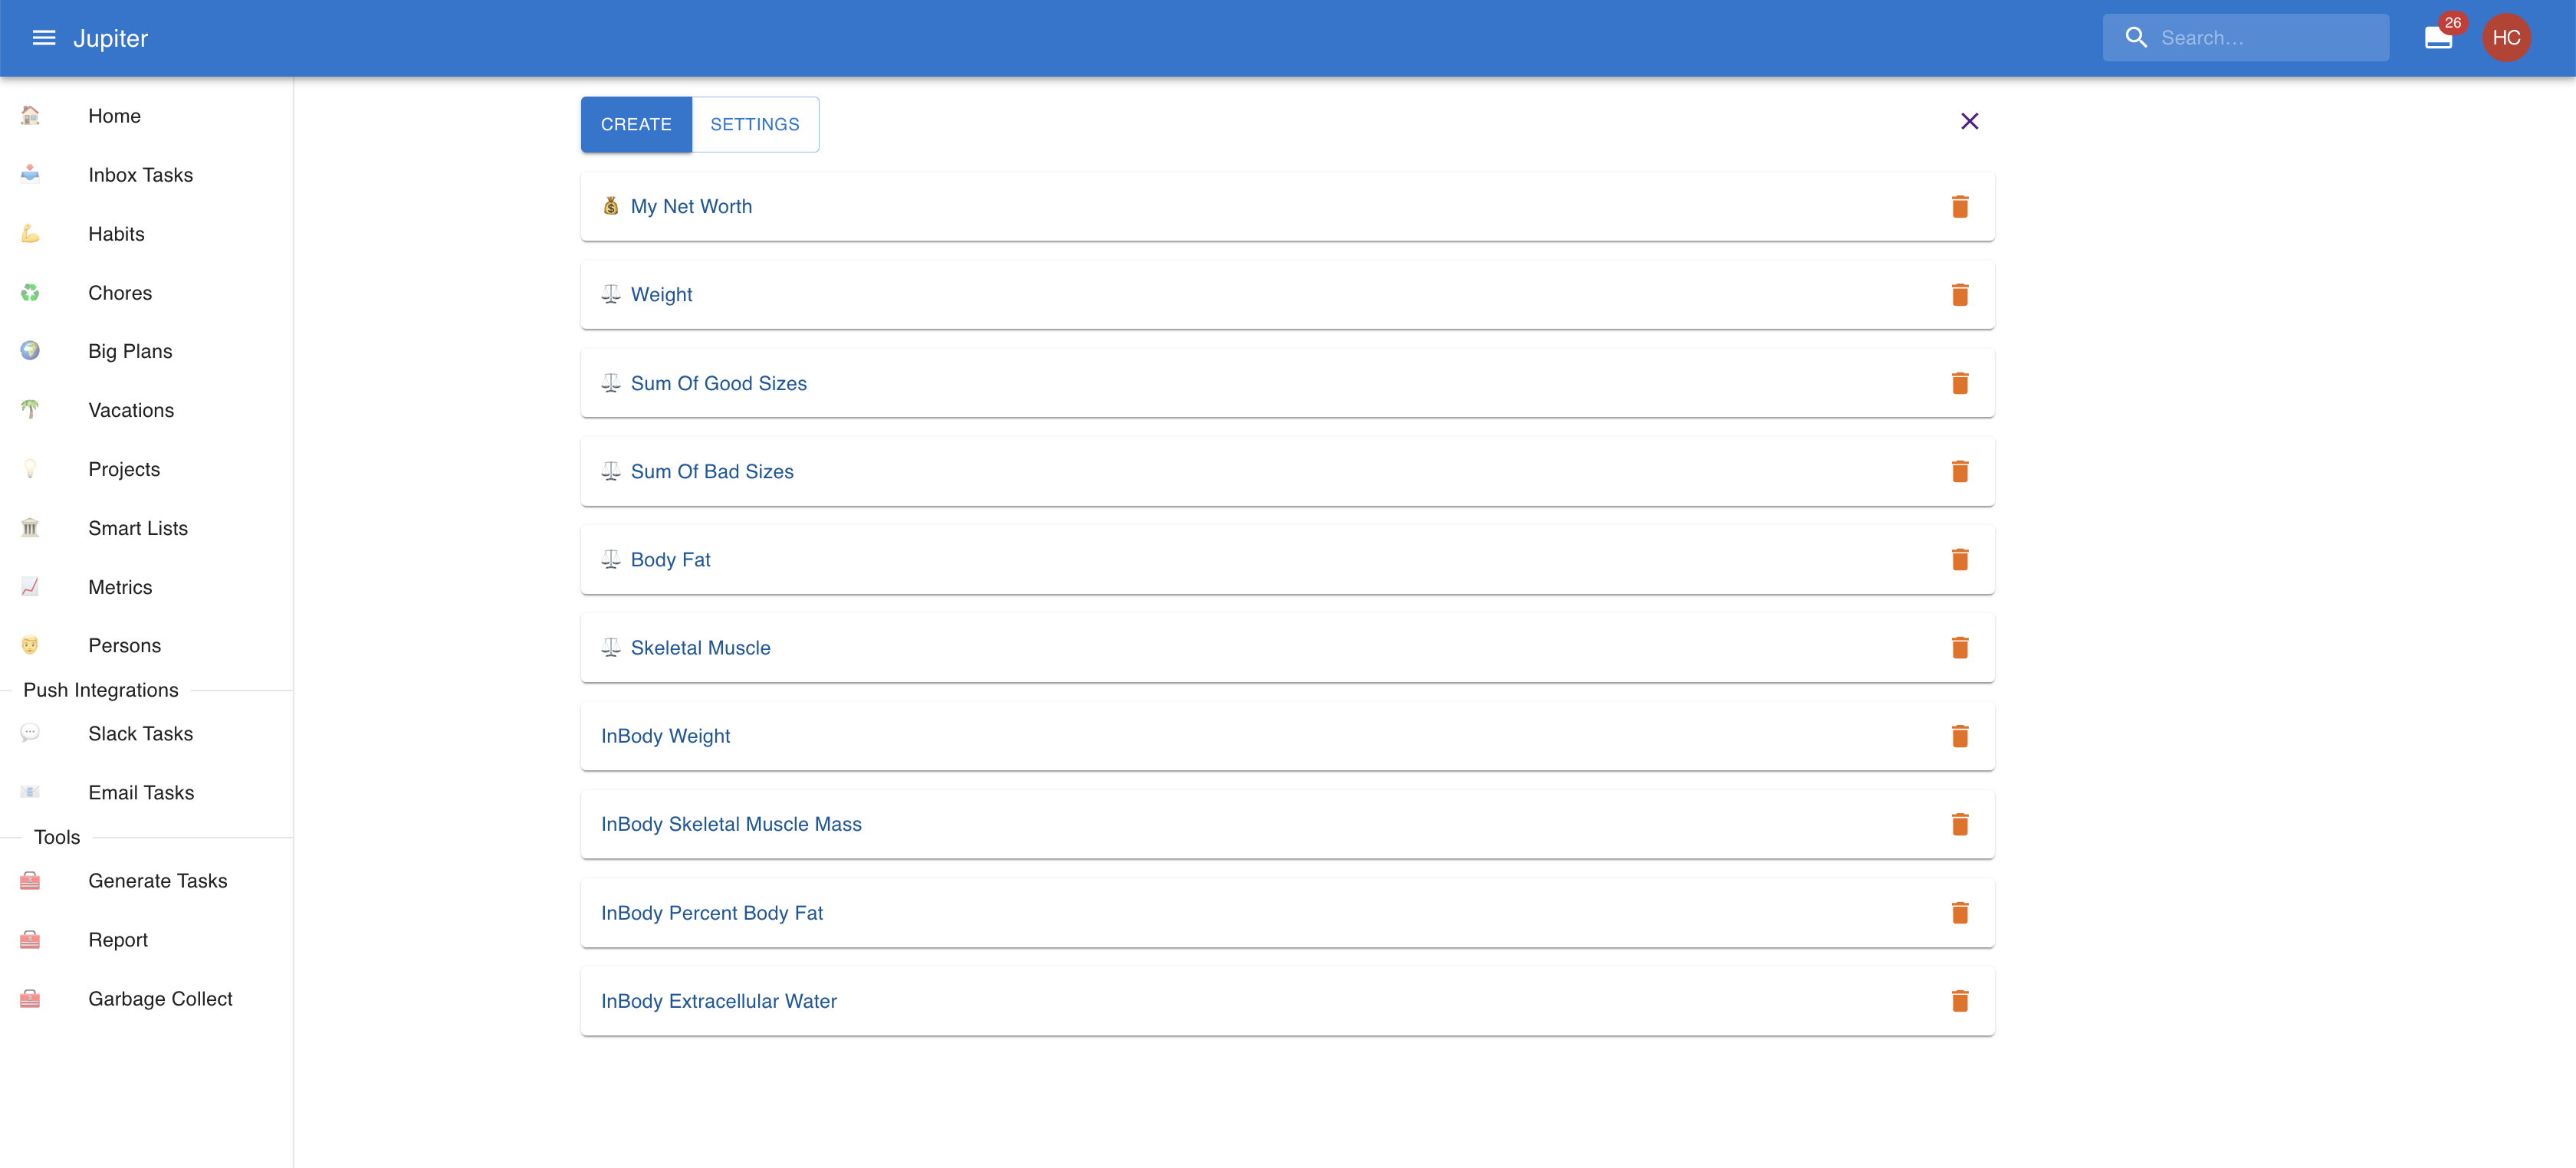Delete the InBody Extracellular Water metric
This screenshot has width=2576, height=1168.
point(1959,1001)
